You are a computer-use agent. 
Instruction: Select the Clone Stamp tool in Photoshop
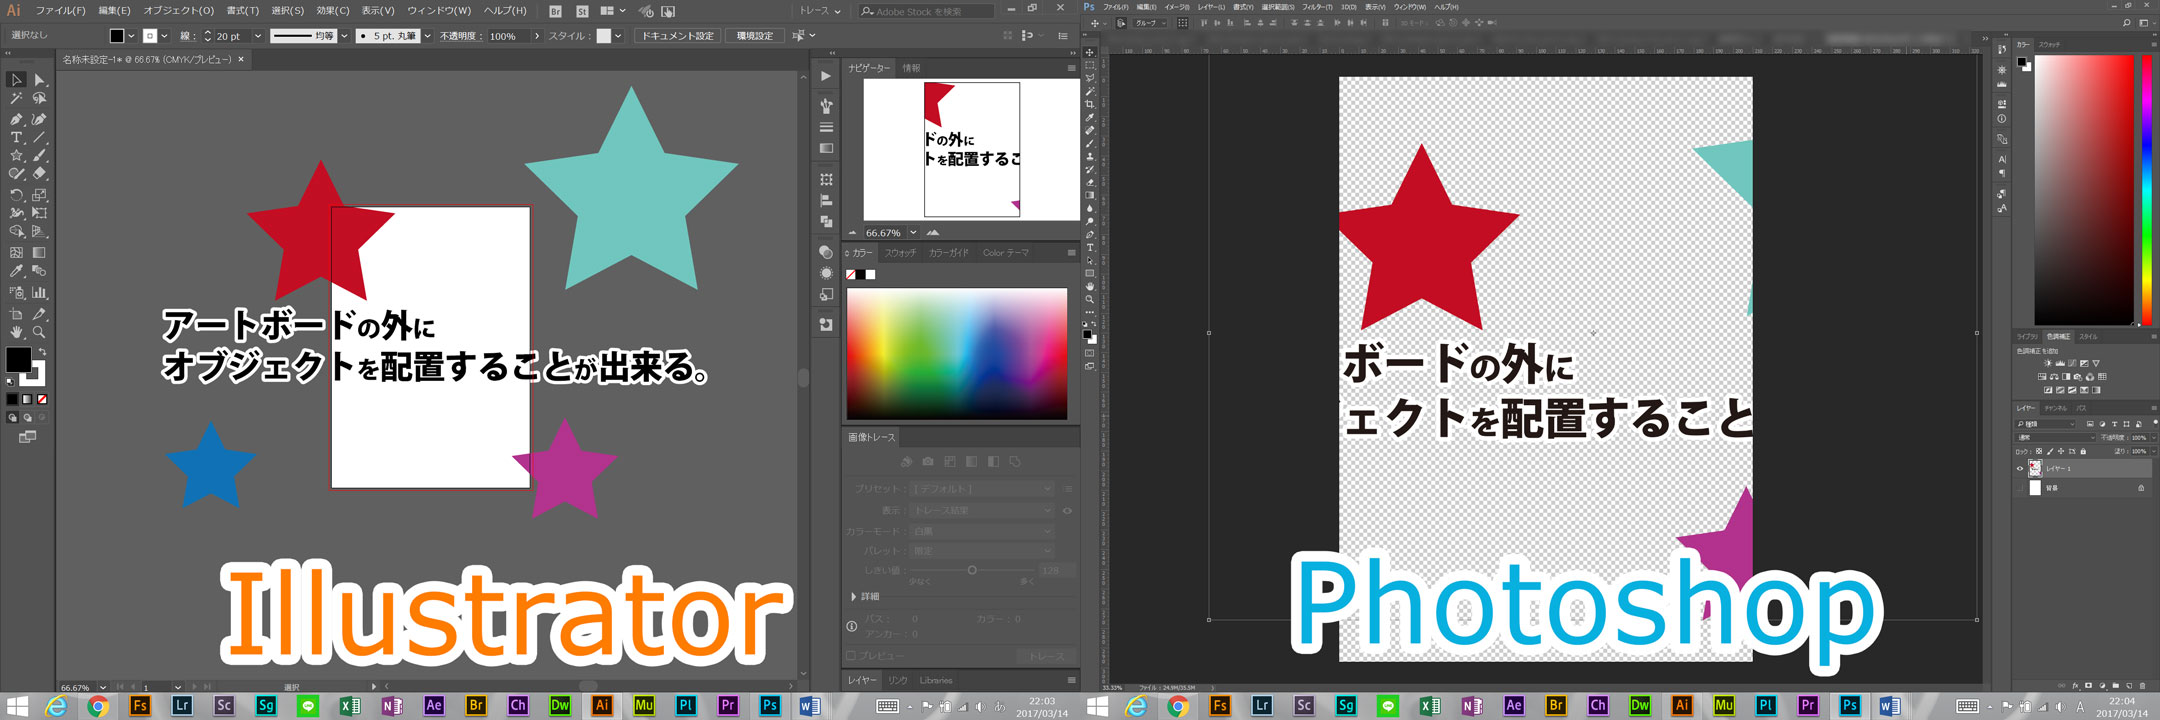1090,156
